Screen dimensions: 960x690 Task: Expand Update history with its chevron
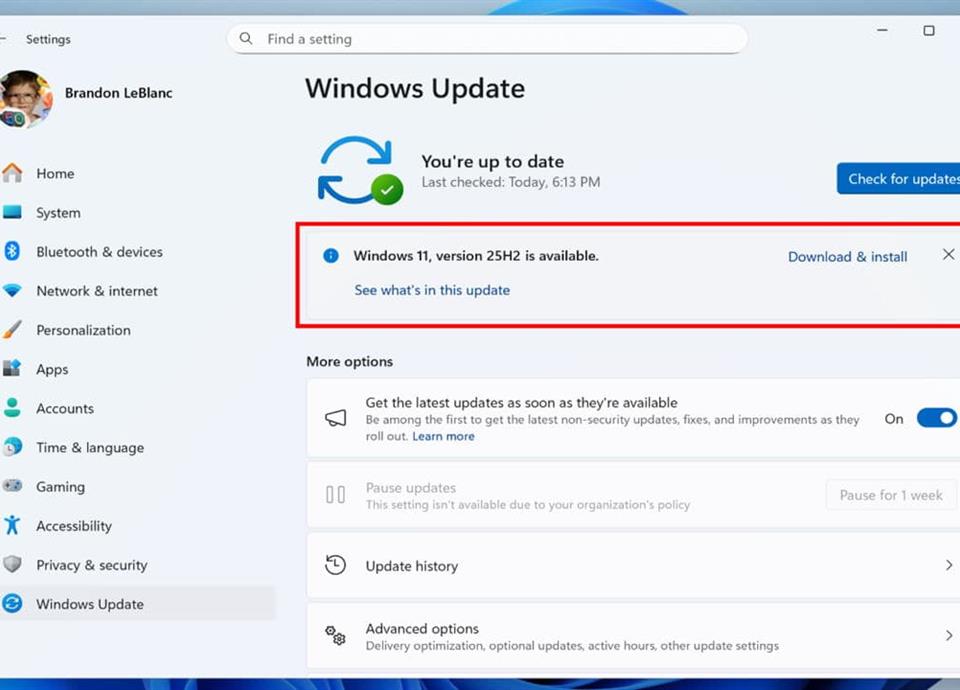click(948, 566)
